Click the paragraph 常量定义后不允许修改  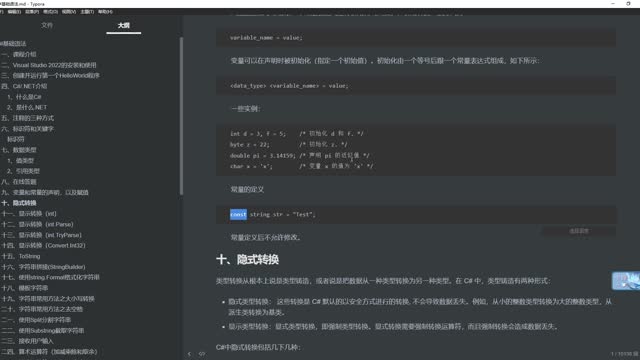point(266,237)
